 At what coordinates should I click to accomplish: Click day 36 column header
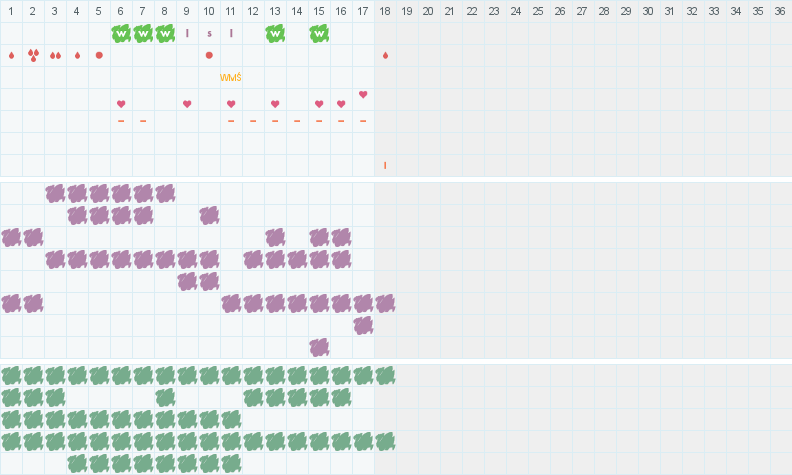(780, 10)
